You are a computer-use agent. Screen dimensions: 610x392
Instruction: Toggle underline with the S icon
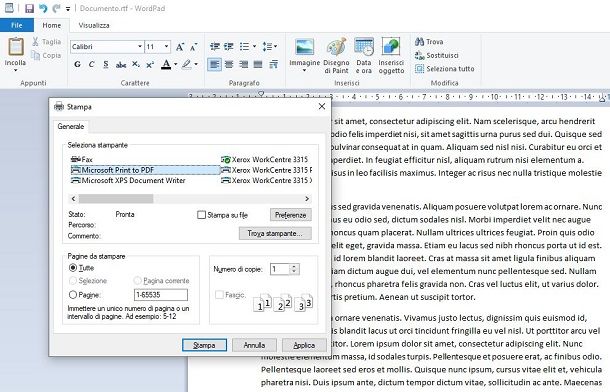[106, 64]
